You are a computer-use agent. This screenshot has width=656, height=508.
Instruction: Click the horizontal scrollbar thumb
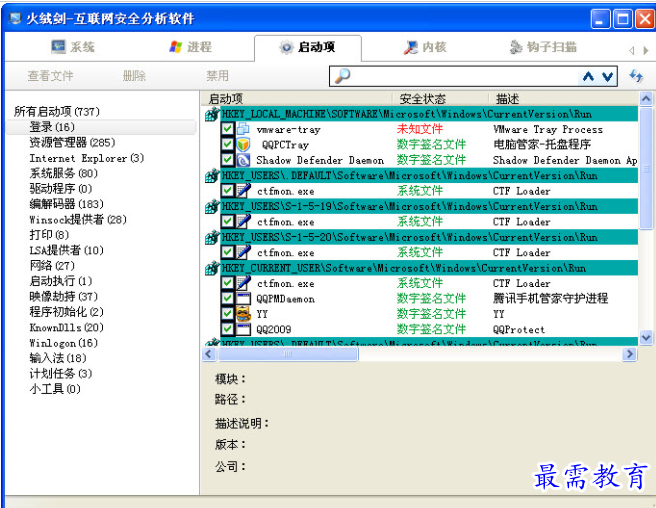(x=288, y=354)
